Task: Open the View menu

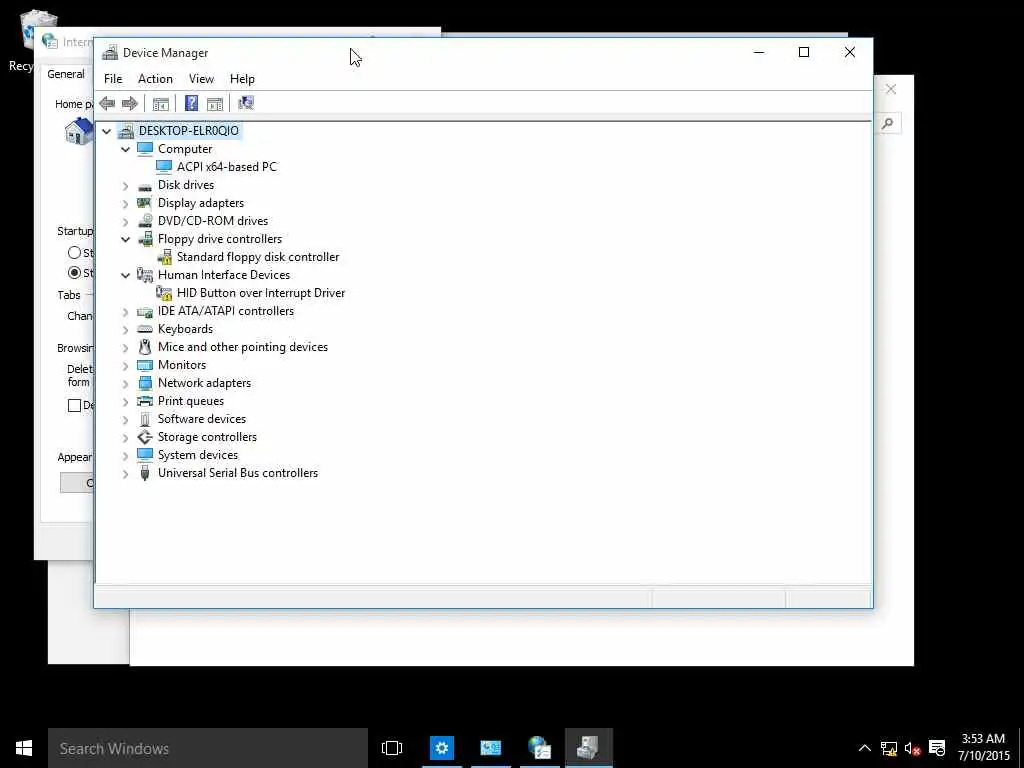Action: pyautogui.click(x=201, y=79)
